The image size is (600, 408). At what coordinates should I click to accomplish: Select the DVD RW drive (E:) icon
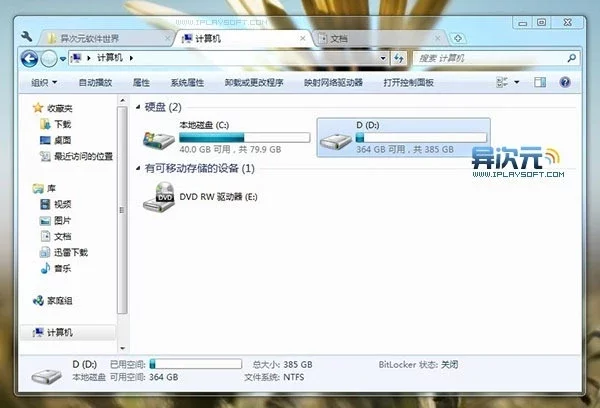(160, 197)
